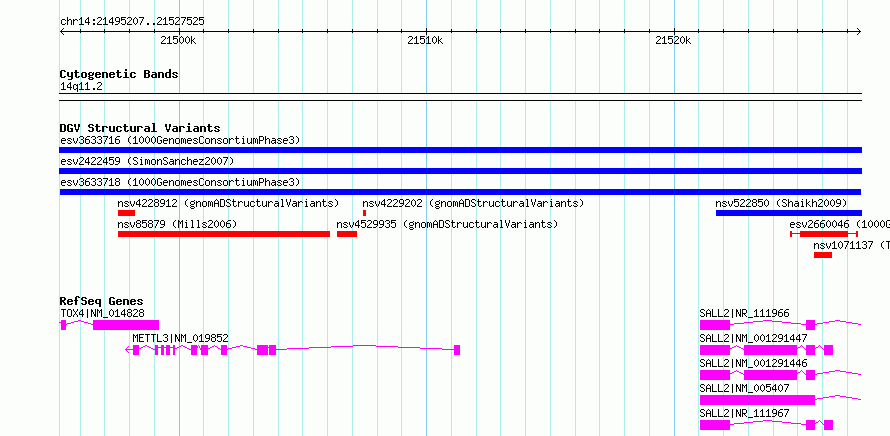Click the 21520k ruler label
This screenshot has width=890, height=436.
pos(673,40)
